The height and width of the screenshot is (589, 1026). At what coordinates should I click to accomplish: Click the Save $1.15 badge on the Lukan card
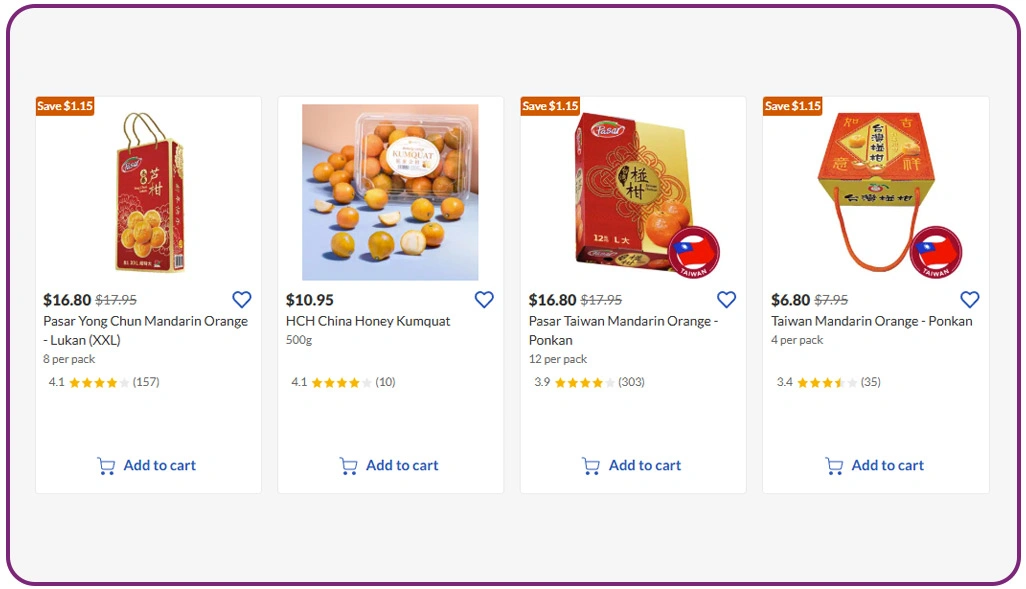click(x=65, y=105)
